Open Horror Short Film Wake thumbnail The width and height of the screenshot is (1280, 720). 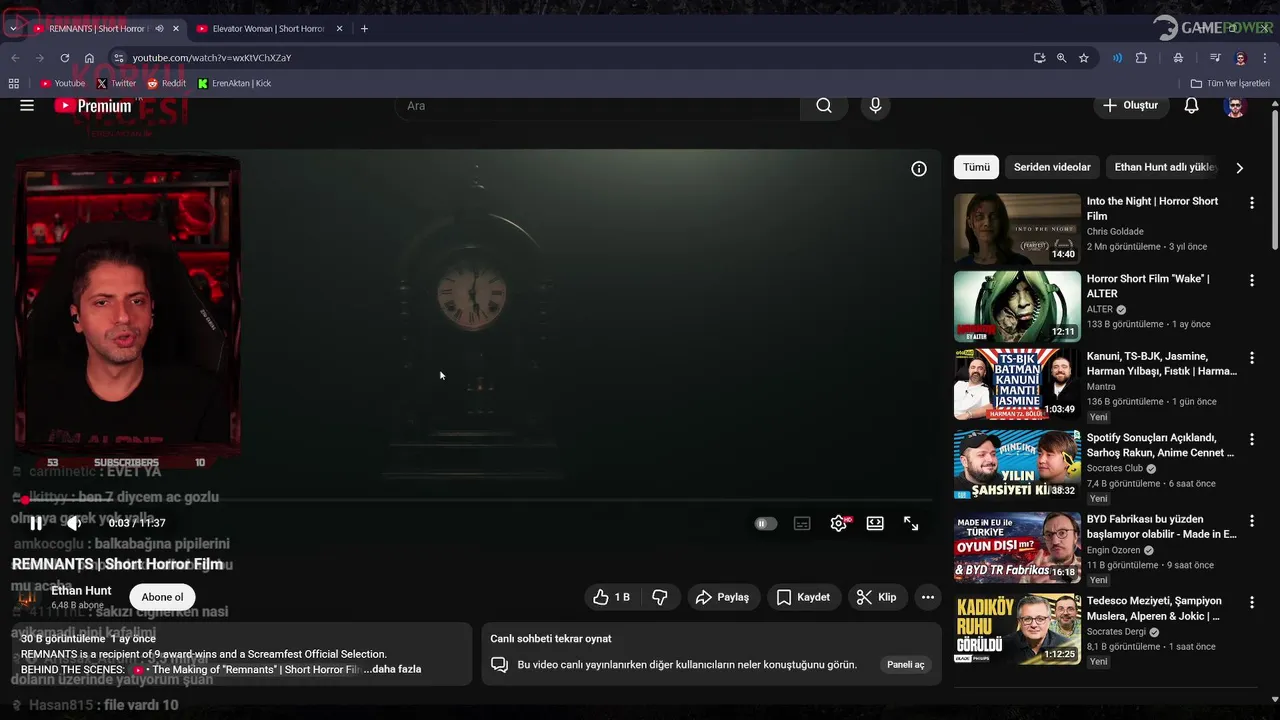pos(1017,307)
